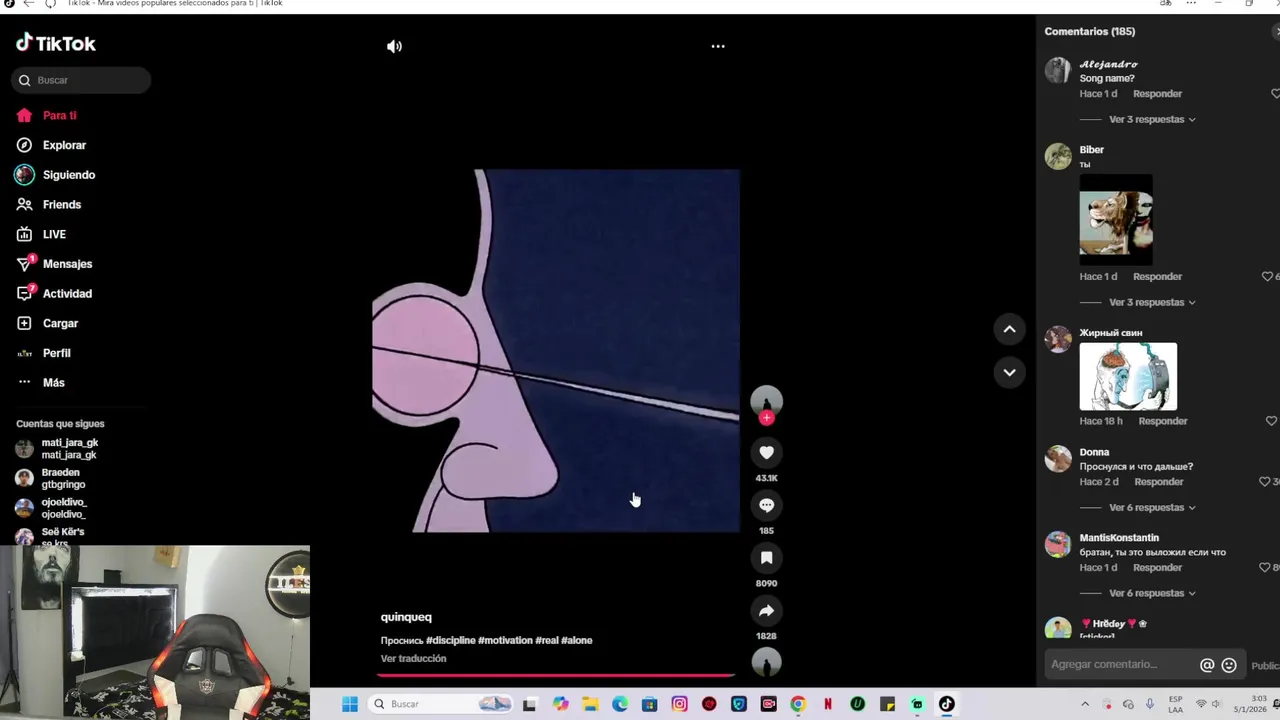Go to previous video with up arrow
Screen dimensions: 1280x720
pos(1009,329)
